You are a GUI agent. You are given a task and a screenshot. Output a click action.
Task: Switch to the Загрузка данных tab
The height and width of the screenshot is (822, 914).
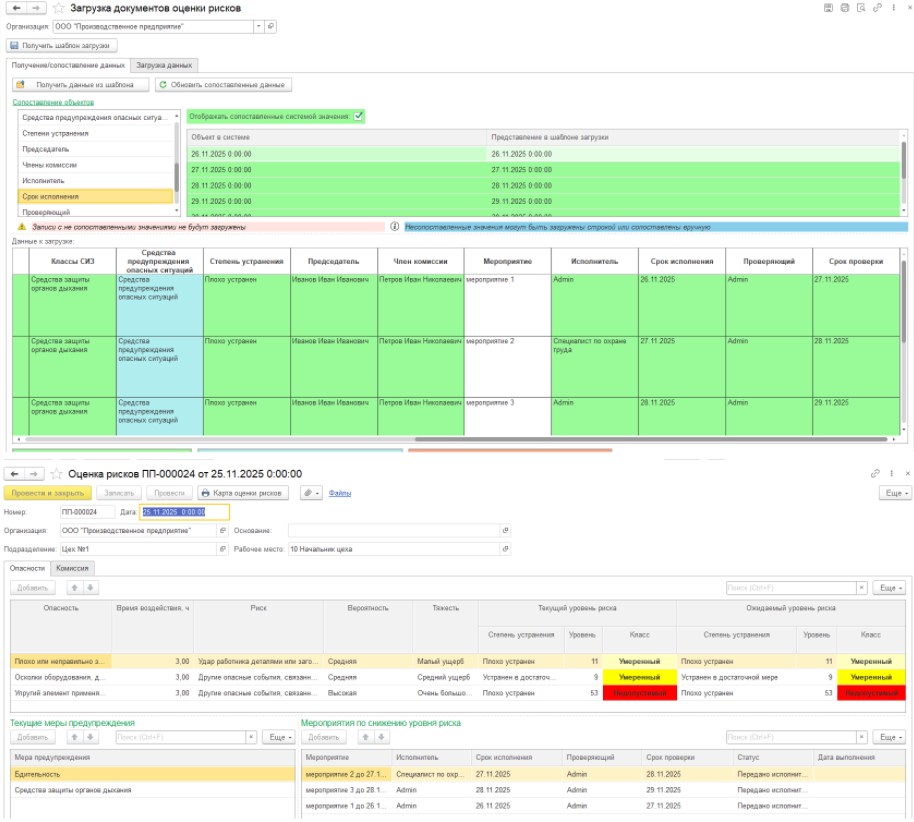[x=164, y=65]
